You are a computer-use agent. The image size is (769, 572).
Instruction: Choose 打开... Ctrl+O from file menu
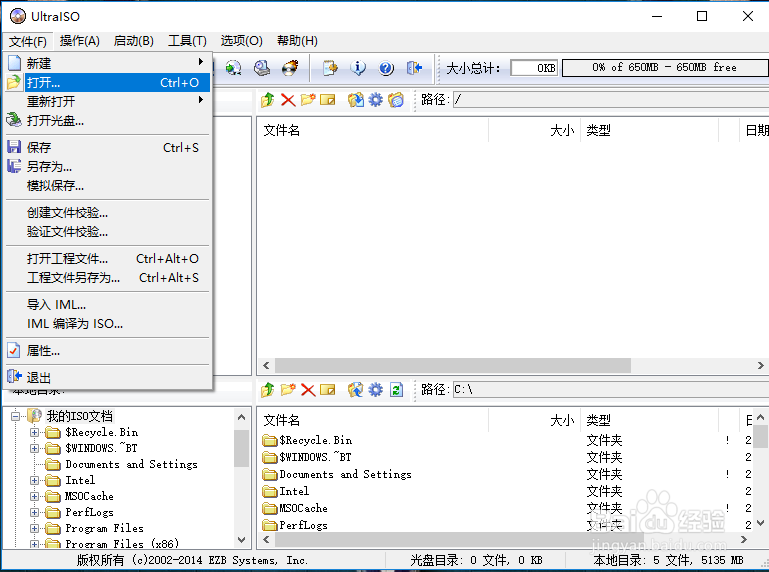point(108,82)
